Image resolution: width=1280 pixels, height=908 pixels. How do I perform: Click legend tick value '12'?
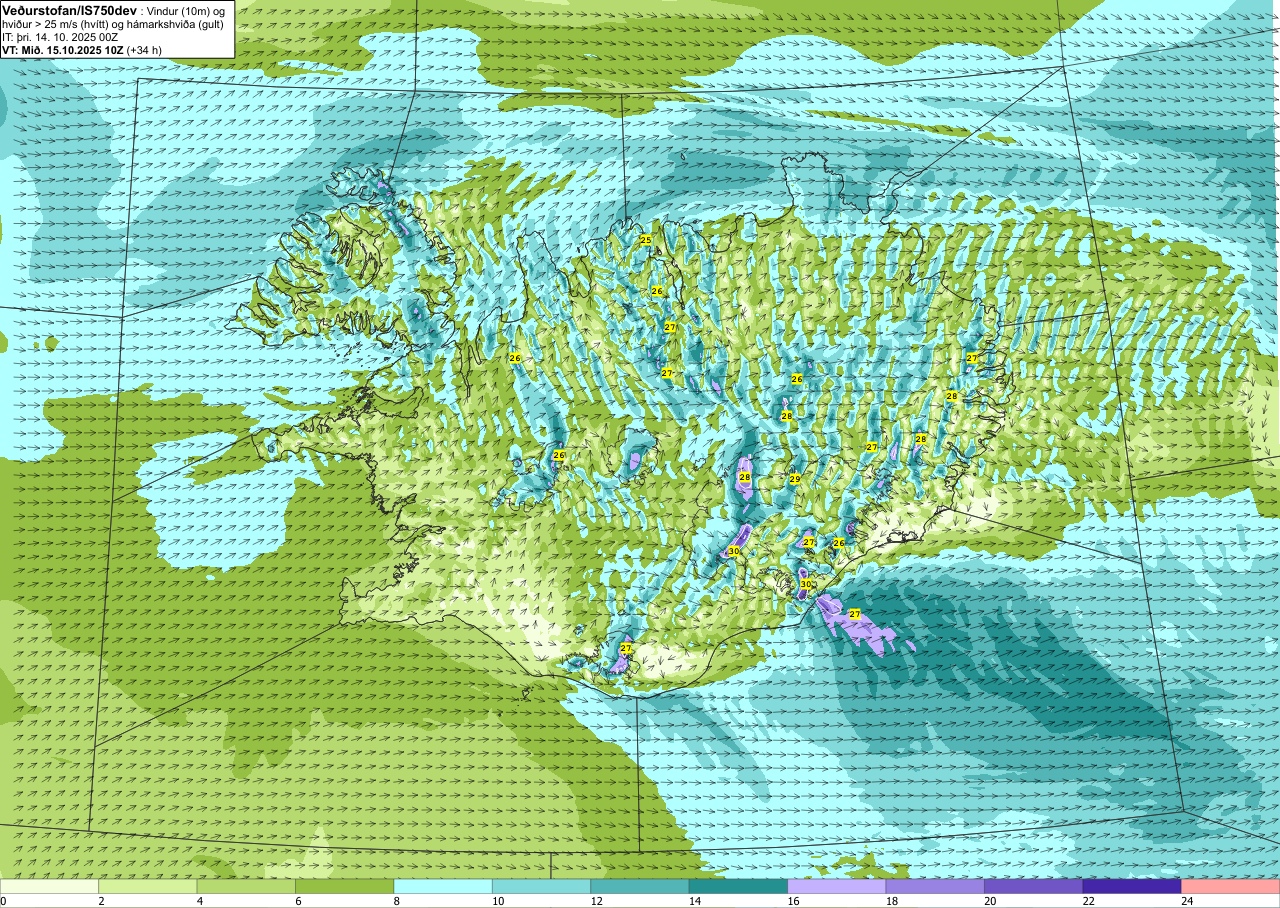click(x=596, y=901)
